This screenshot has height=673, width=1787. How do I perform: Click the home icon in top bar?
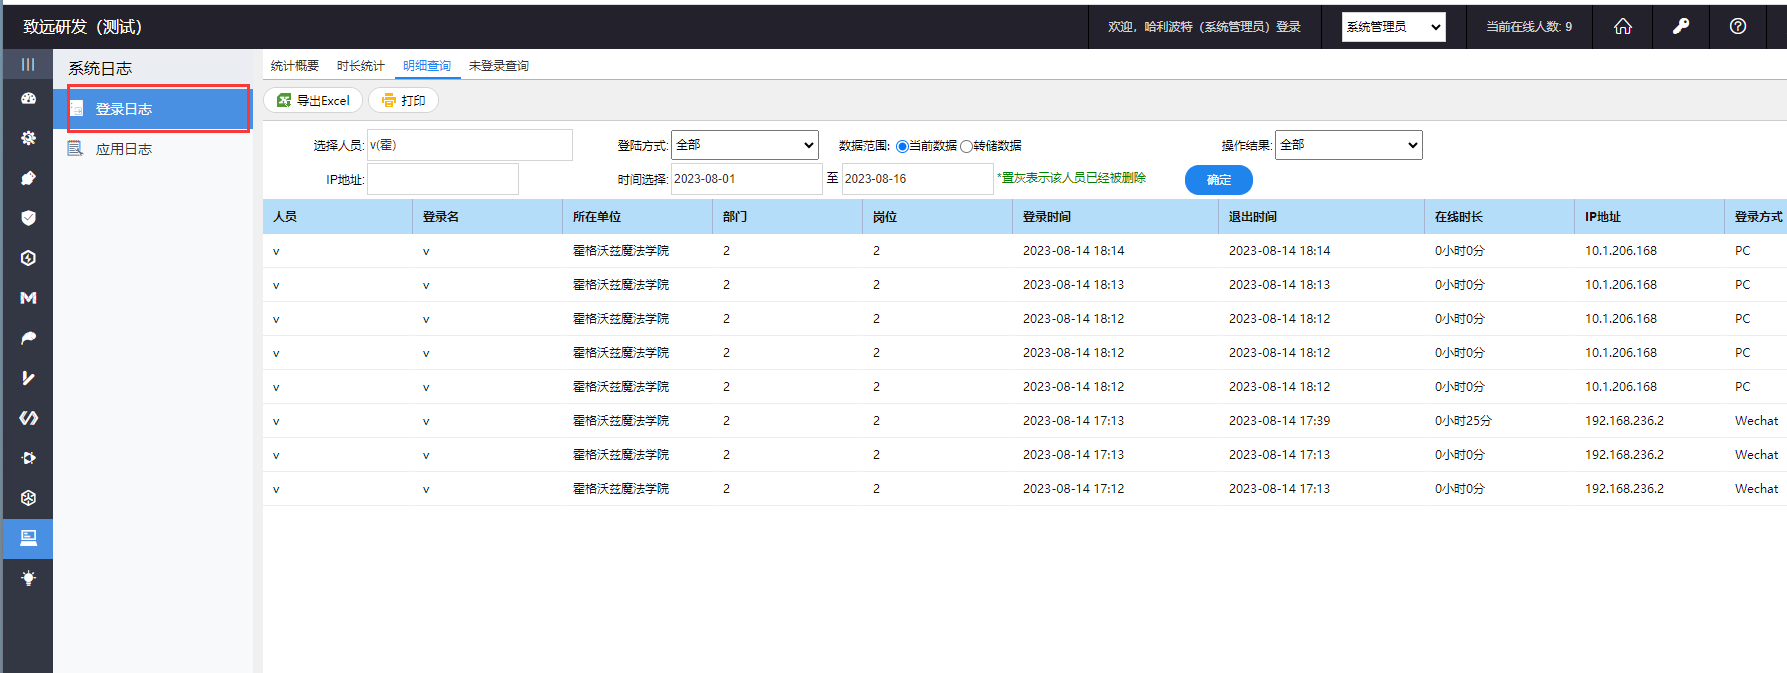(1622, 27)
